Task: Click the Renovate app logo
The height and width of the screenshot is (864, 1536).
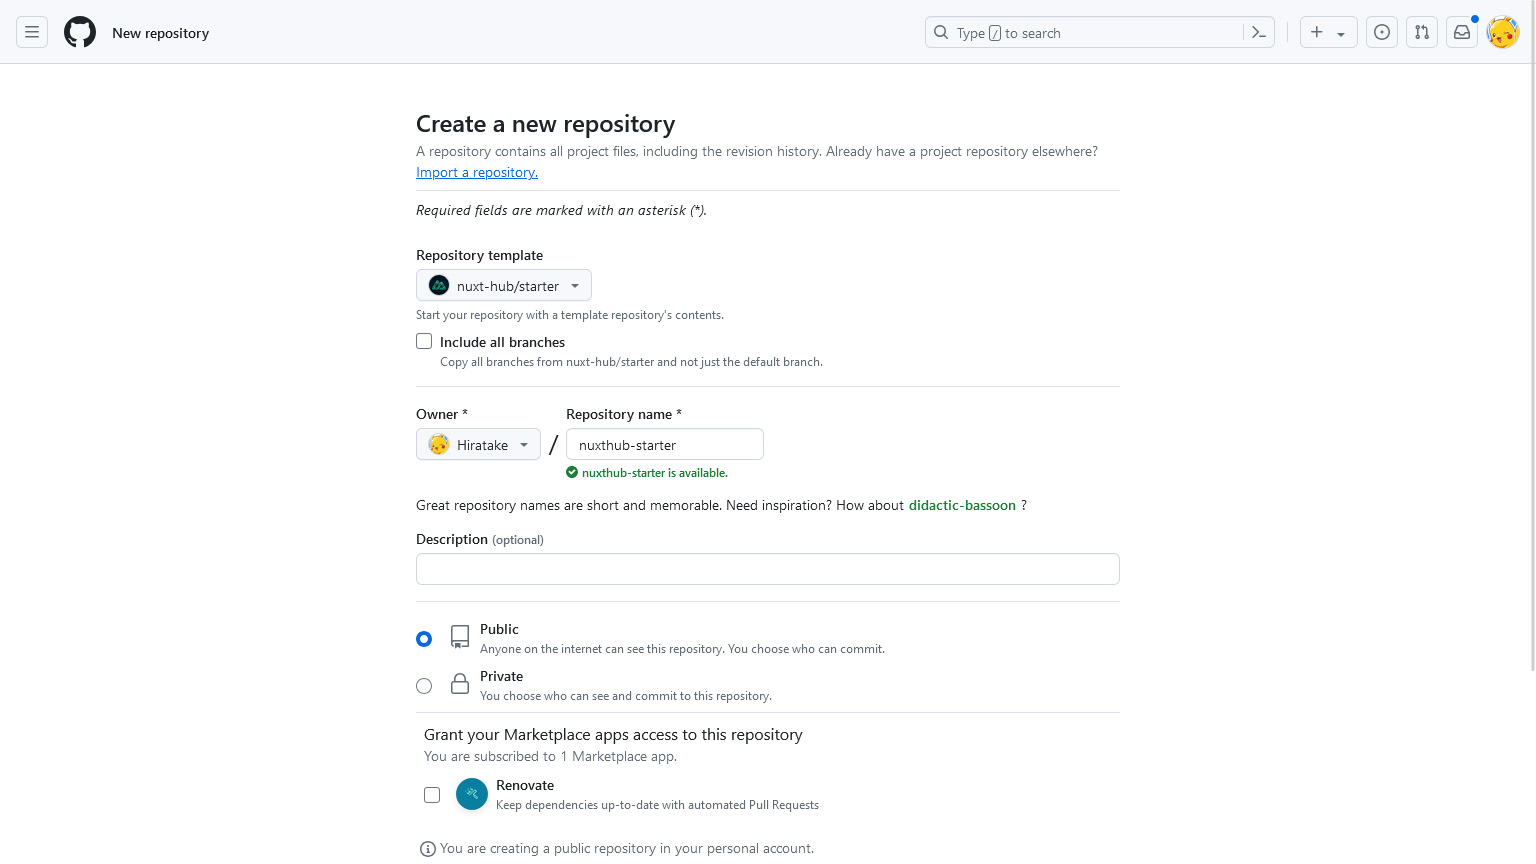Action: tap(472, 794)
